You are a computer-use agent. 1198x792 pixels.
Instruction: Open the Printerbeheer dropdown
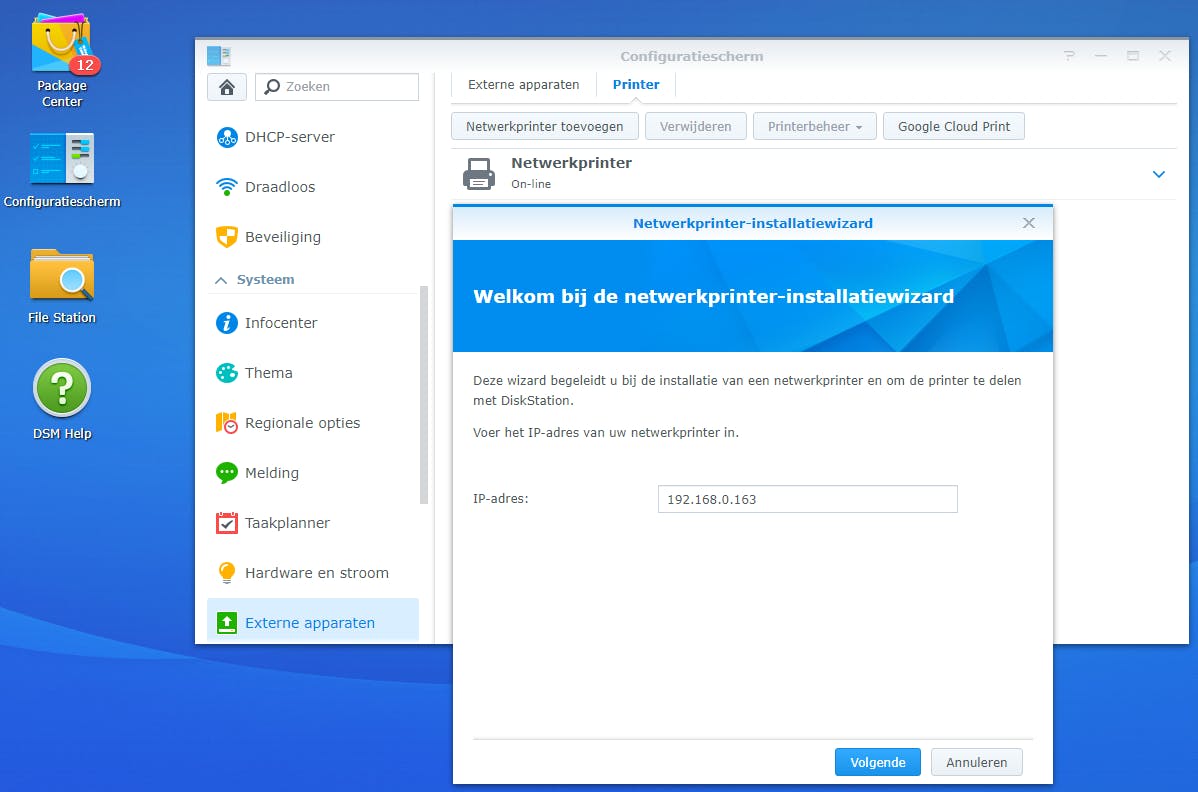pos(815,127)
